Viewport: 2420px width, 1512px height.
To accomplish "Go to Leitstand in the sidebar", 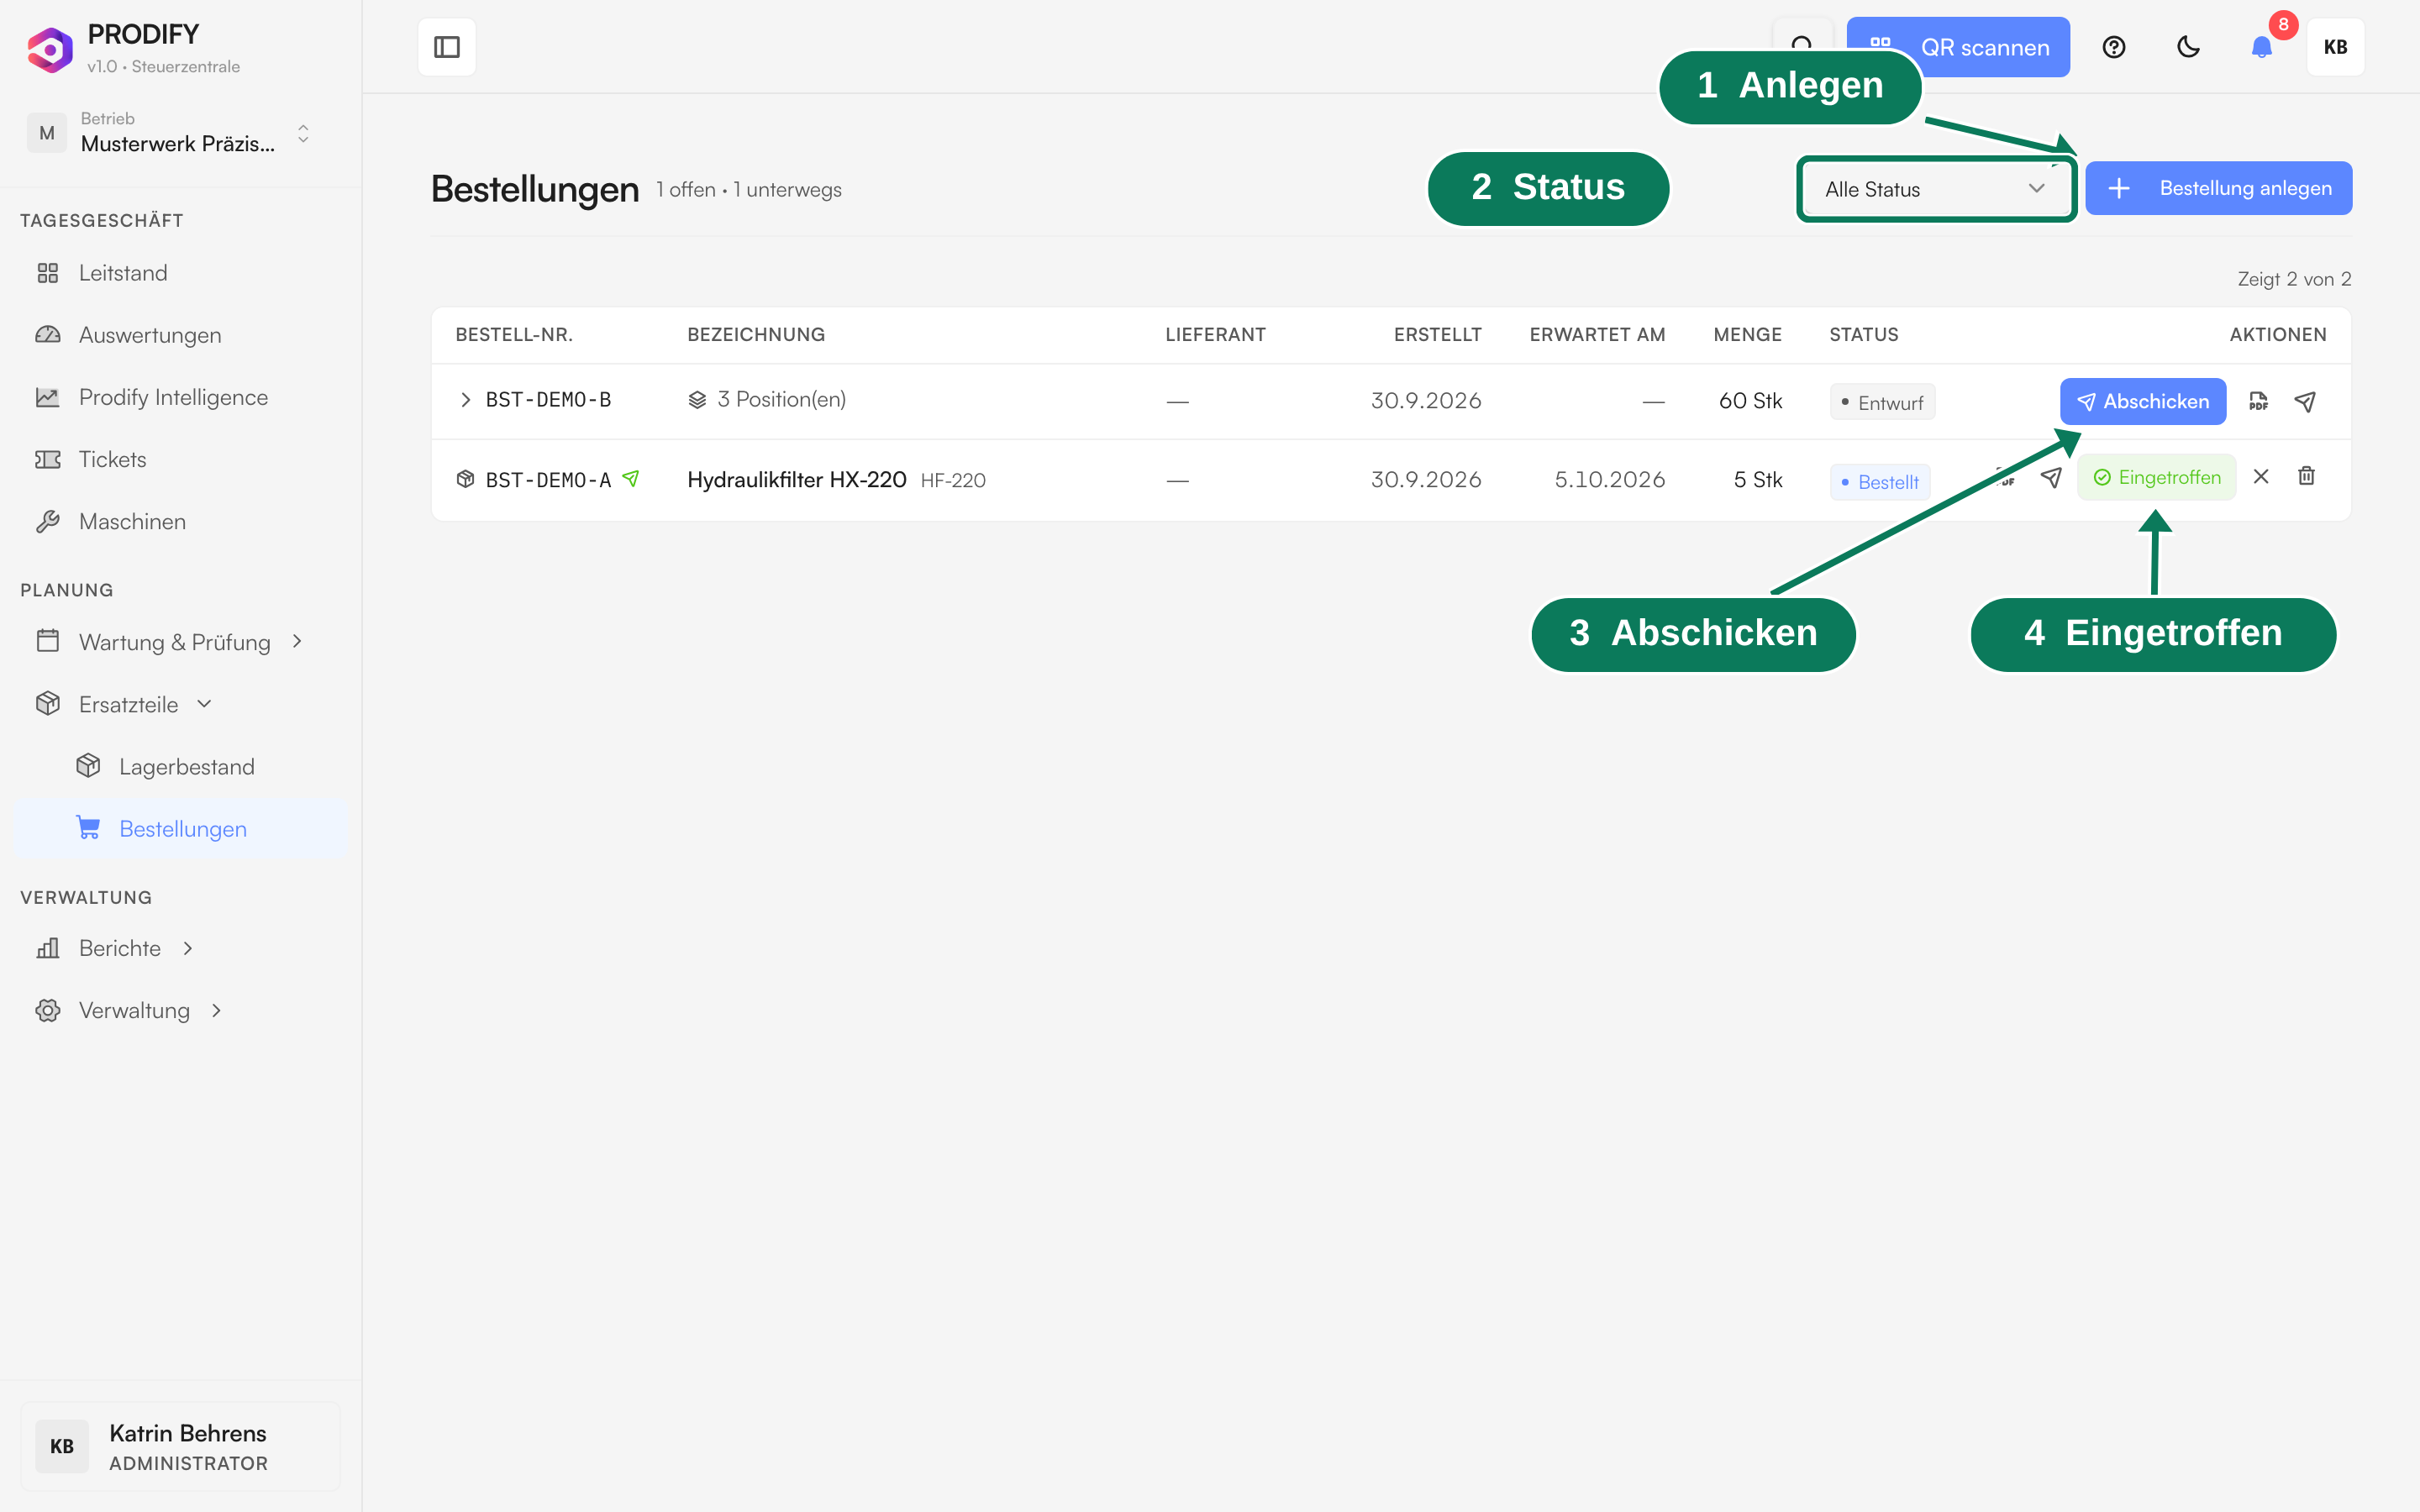I will click(181, 273).
